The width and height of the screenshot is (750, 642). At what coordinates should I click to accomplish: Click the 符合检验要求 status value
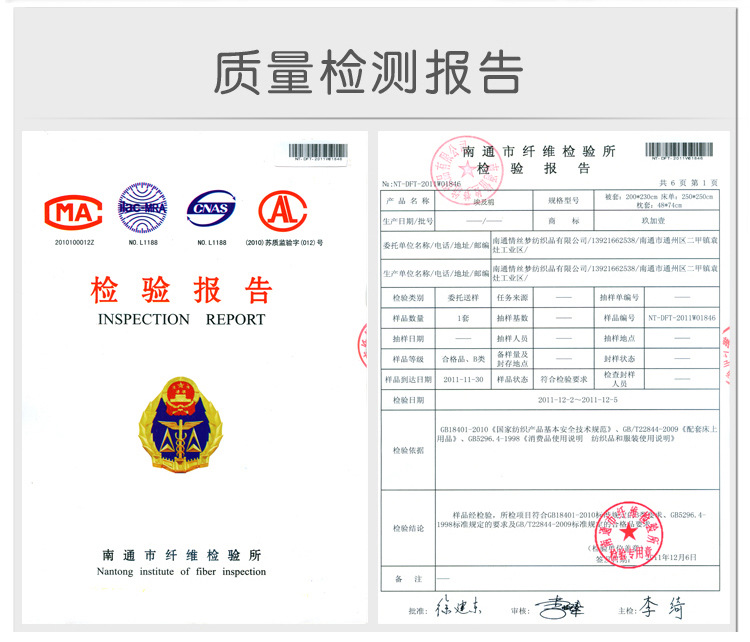563,379
